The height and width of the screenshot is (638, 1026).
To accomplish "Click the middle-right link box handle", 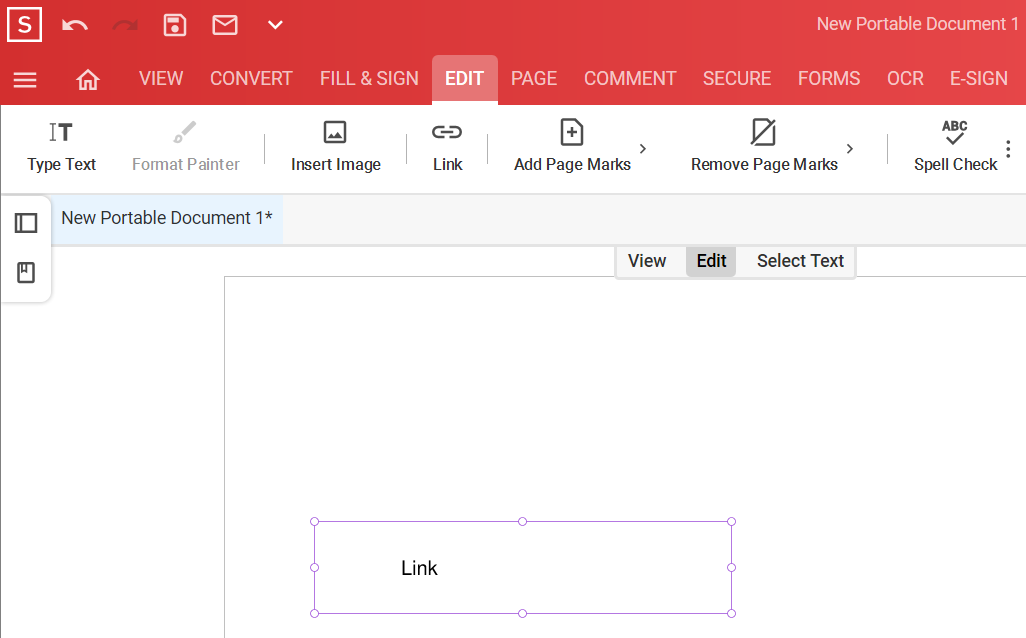I will (x=732, y=567).
